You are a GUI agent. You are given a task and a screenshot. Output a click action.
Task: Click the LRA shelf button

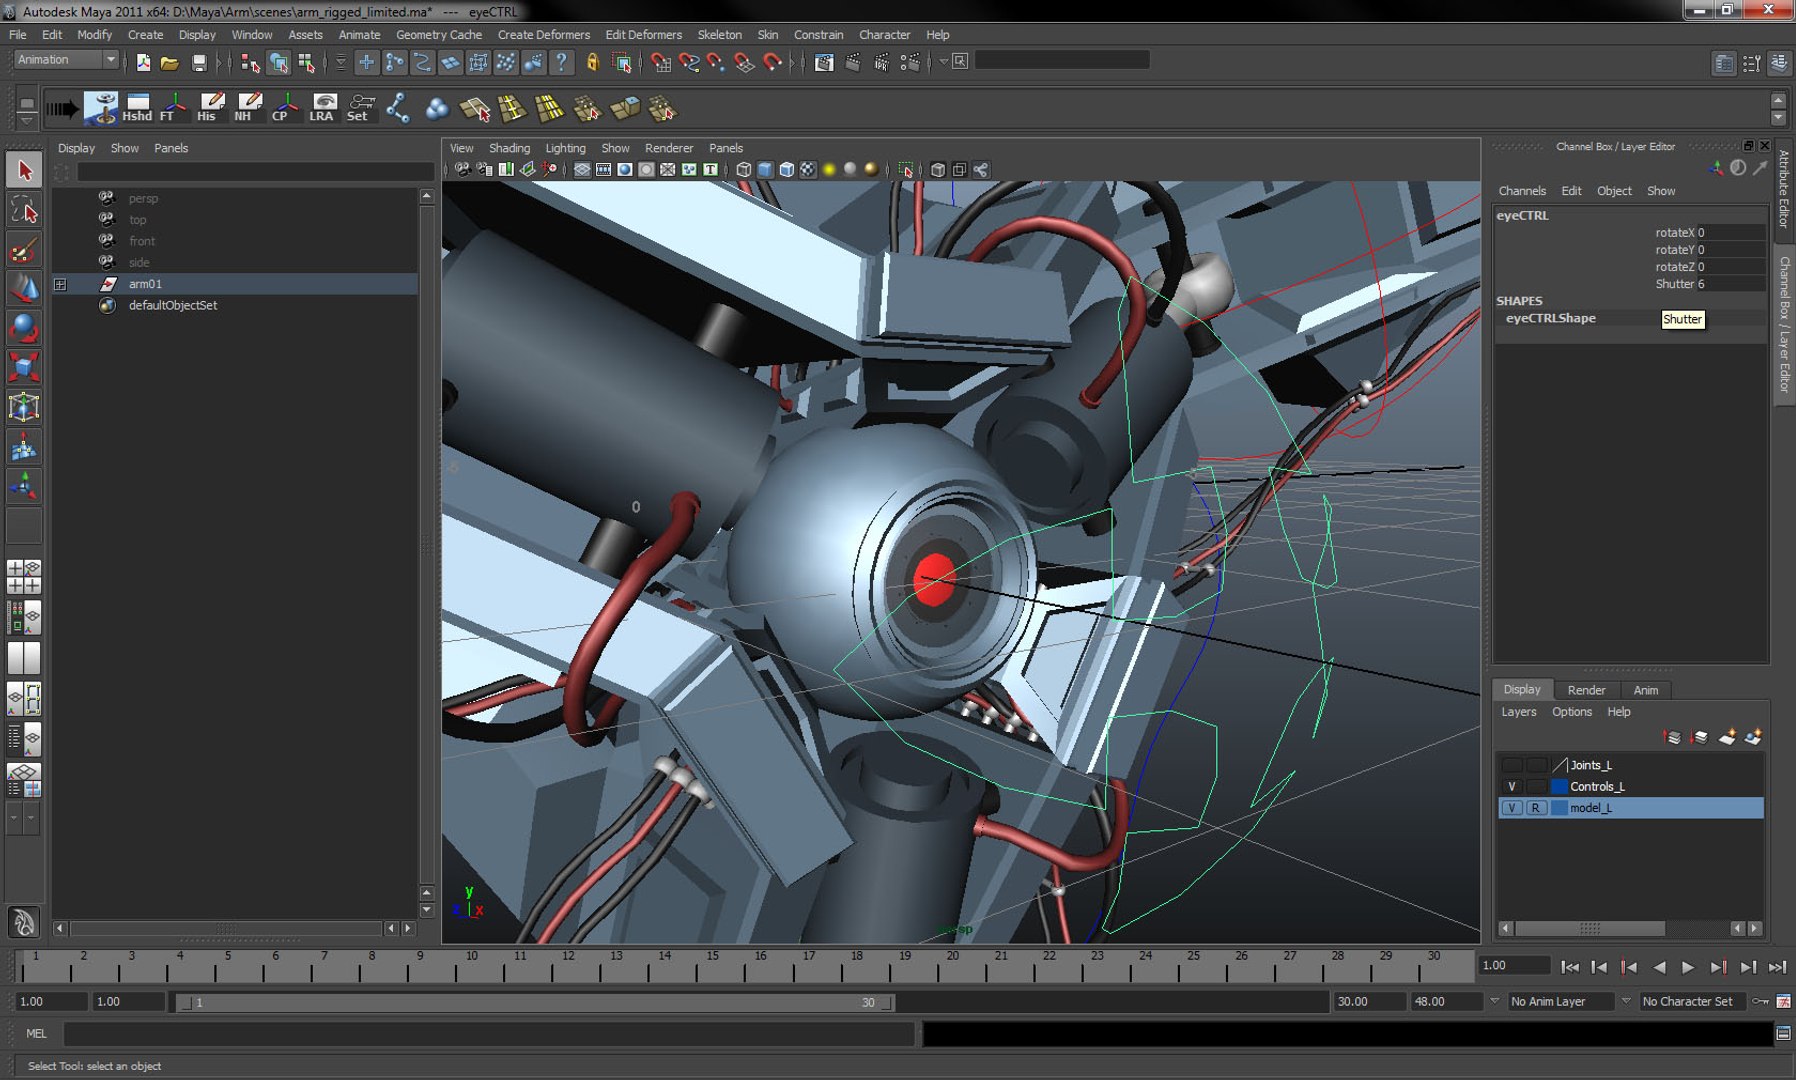322,108
